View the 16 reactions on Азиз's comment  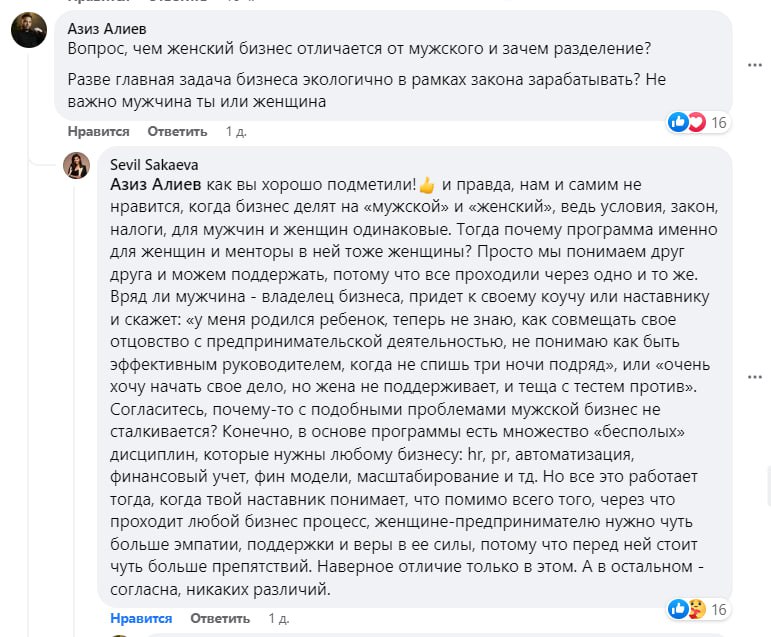(x=718, y=123)
